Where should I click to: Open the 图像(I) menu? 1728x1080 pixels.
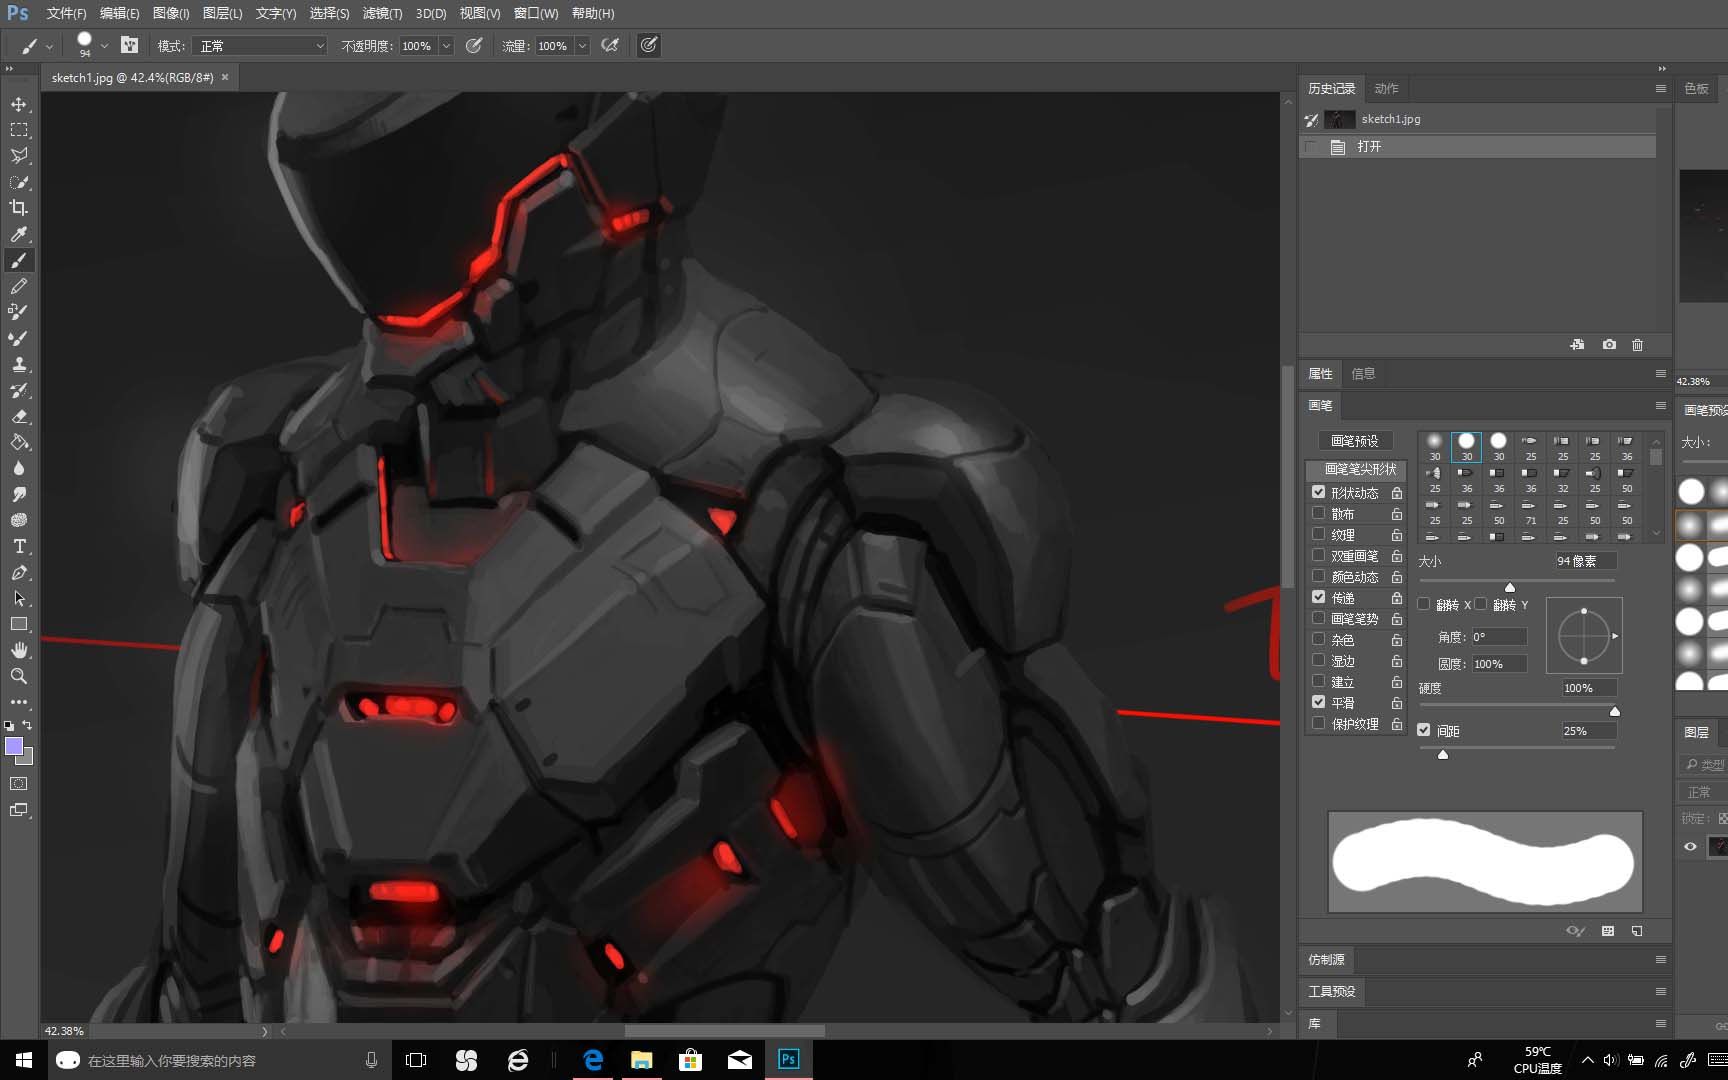tap(171, 13)
